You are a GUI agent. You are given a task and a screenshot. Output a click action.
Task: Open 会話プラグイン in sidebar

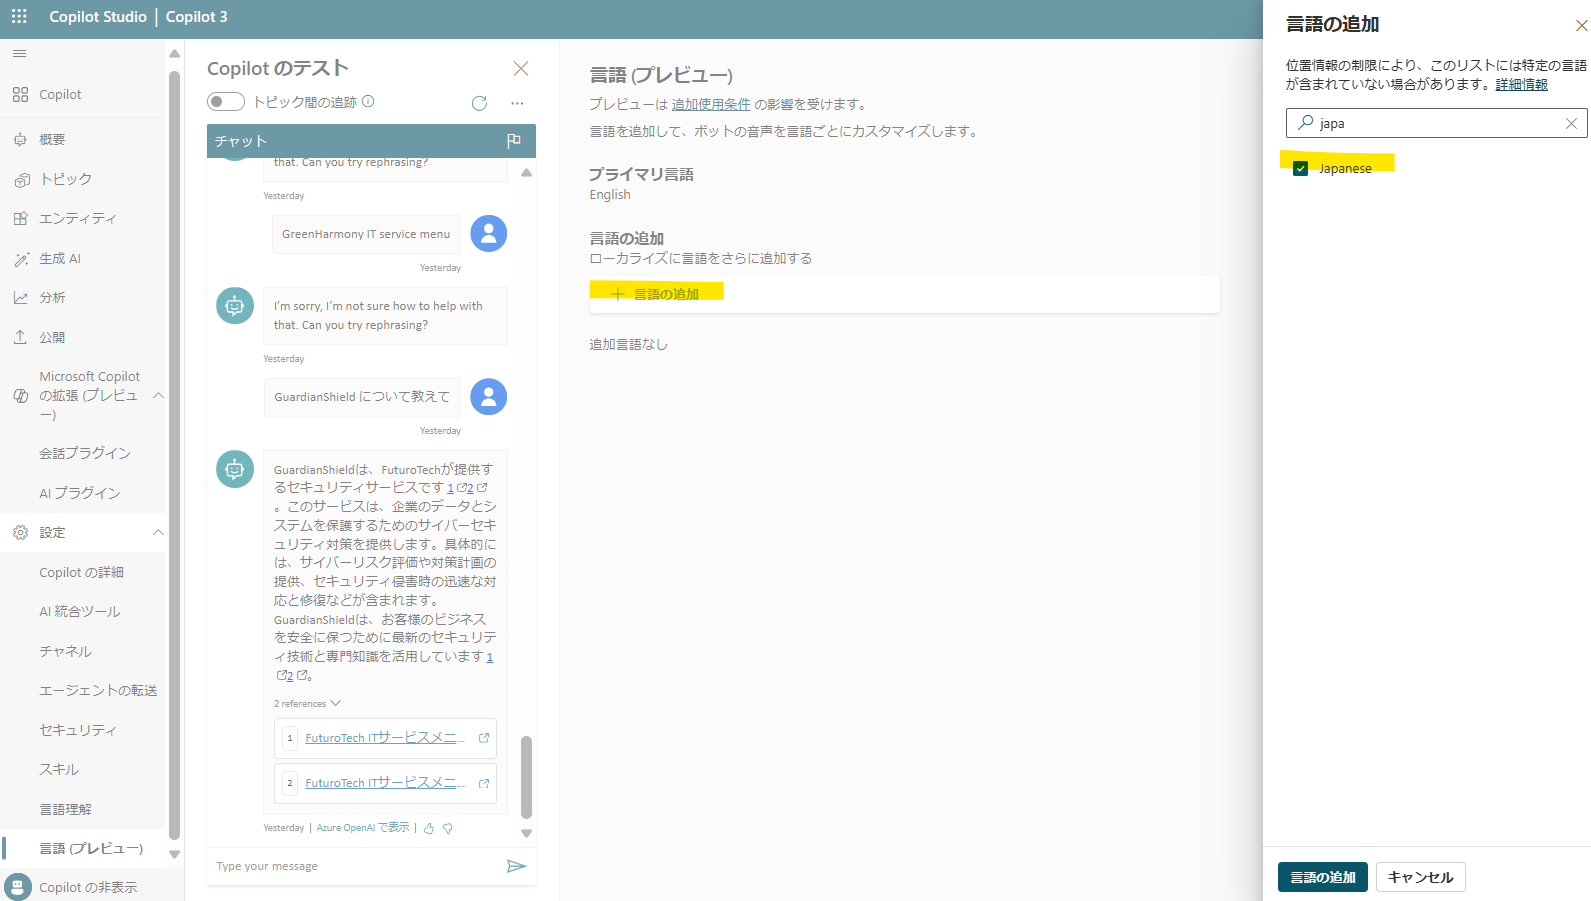[x=85, y=453]
